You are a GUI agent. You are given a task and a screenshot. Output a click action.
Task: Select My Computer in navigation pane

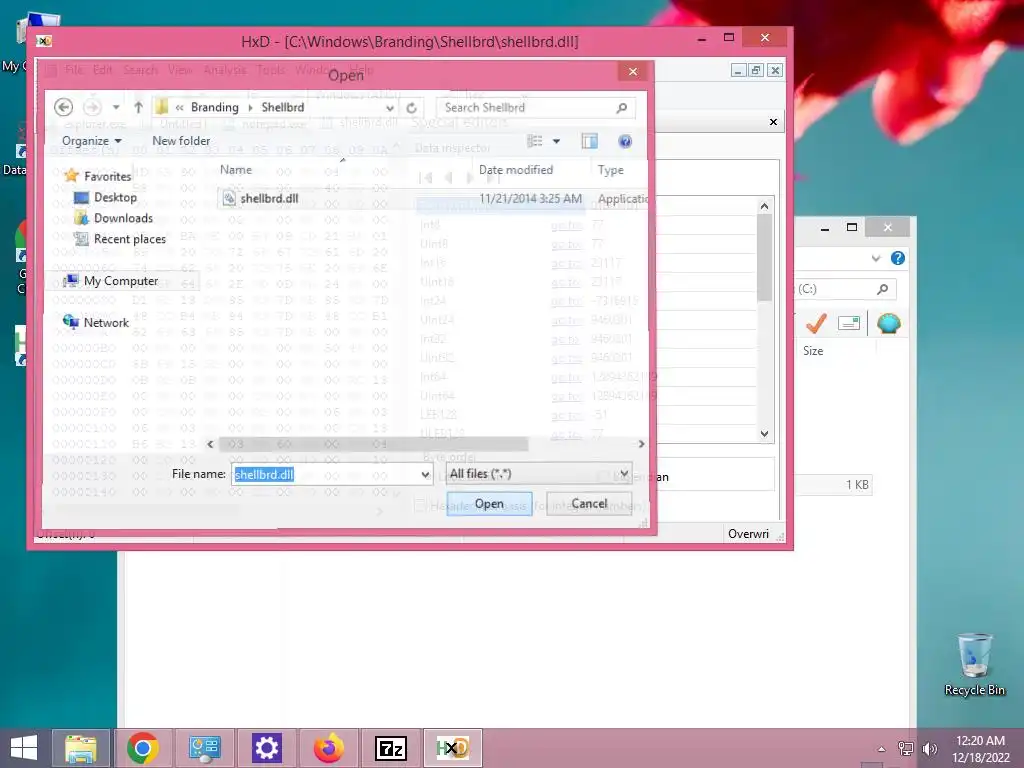[x=121, y=281]
